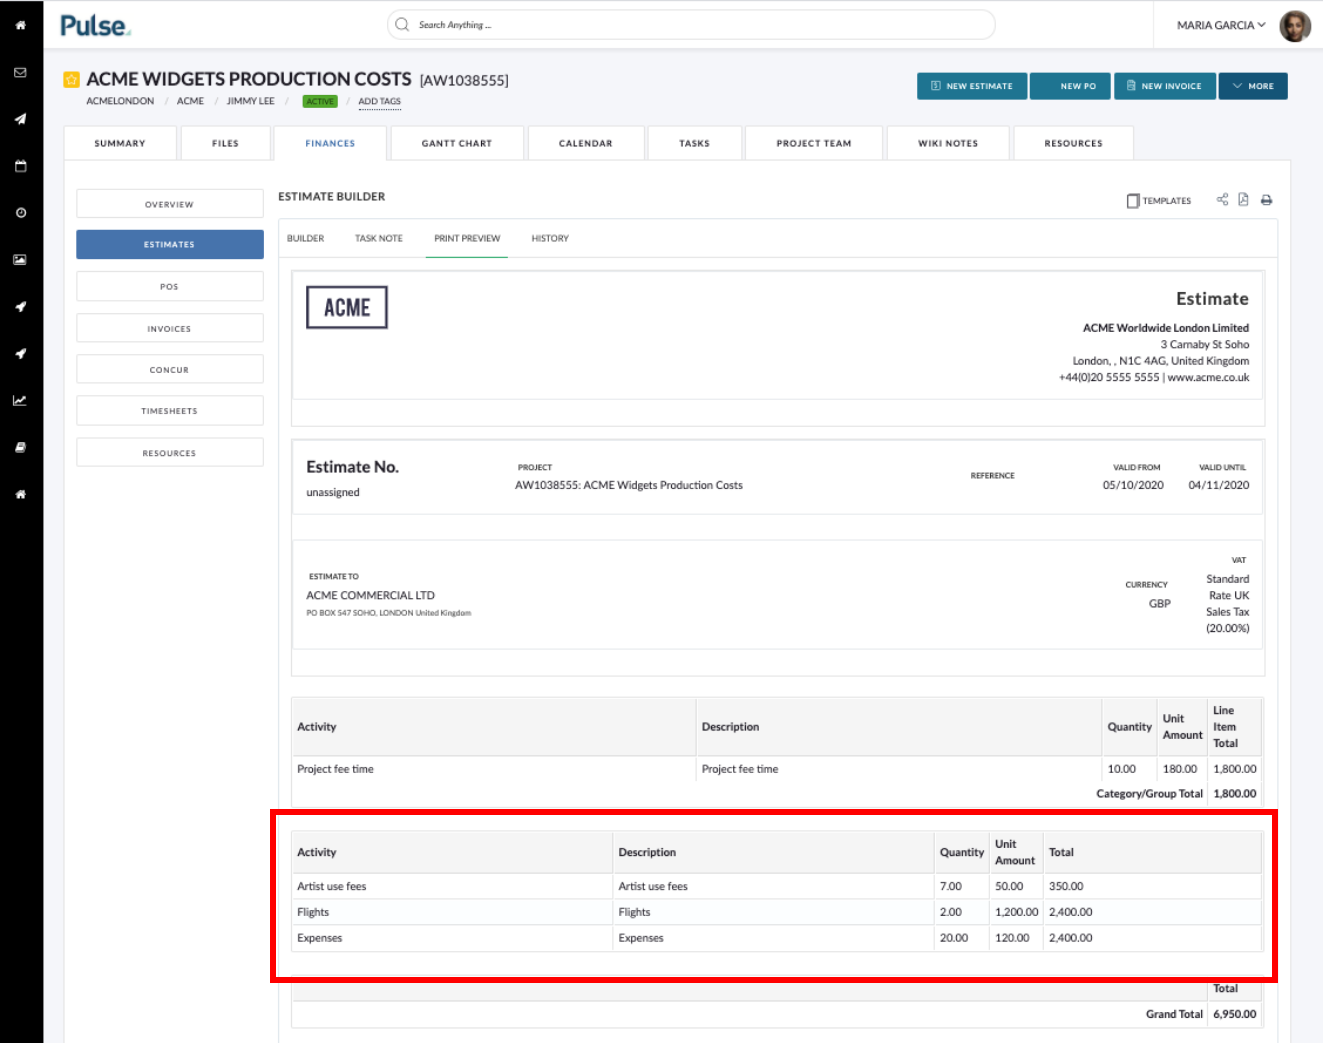Click the Grand Total value 6,950.00
The height and width of the screenshot is (1043, 1323).
tap(1235, 1014)
